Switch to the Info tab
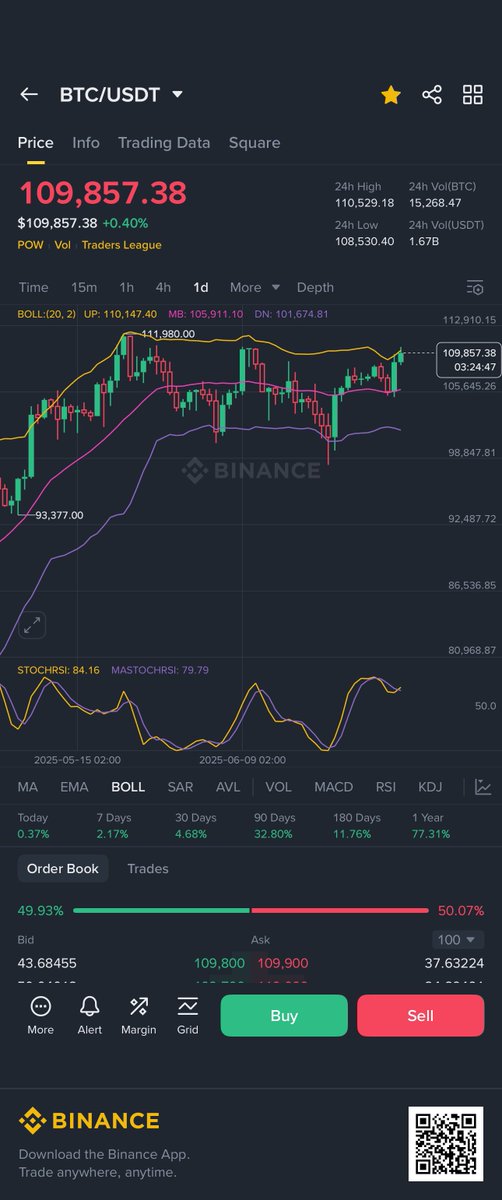Image resolution: width=502 pixels, height=1200 pixels. tap(86, 143)
